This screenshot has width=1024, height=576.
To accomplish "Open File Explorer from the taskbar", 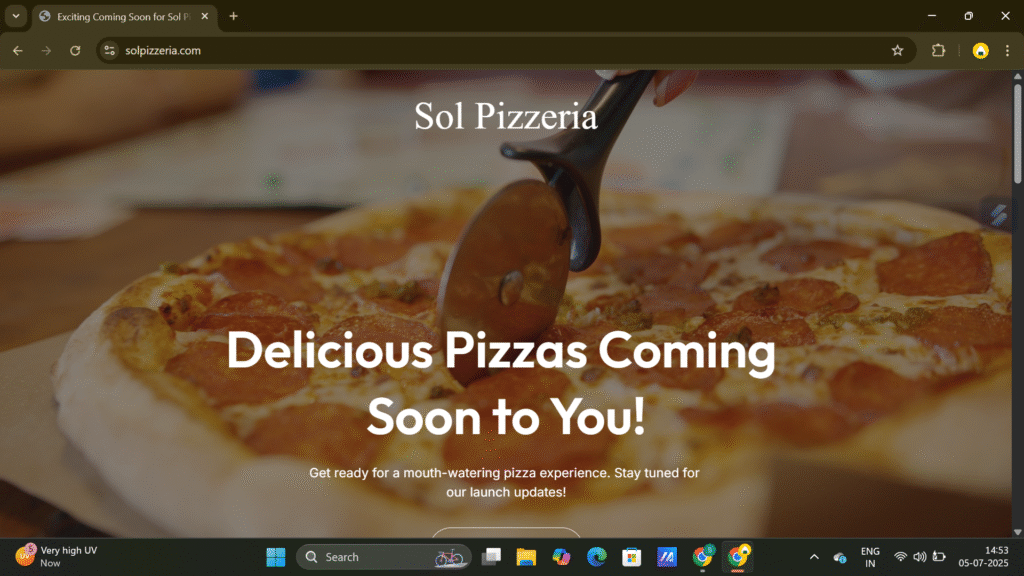I will pyautogui.click(x=526, y=557).
